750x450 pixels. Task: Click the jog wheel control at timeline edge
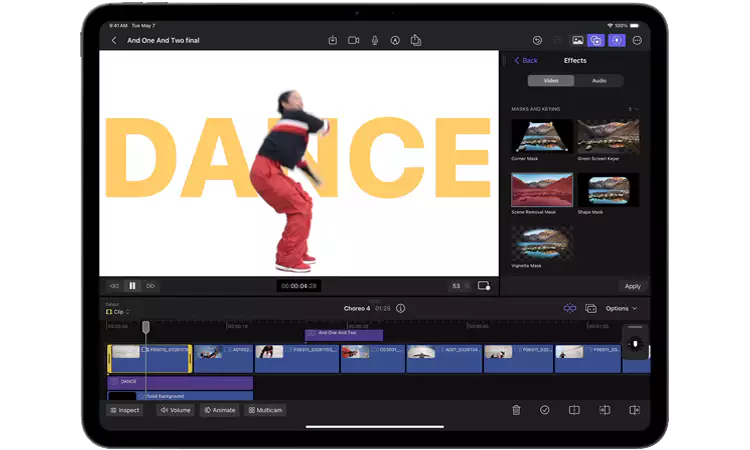(x=635, y=344)
